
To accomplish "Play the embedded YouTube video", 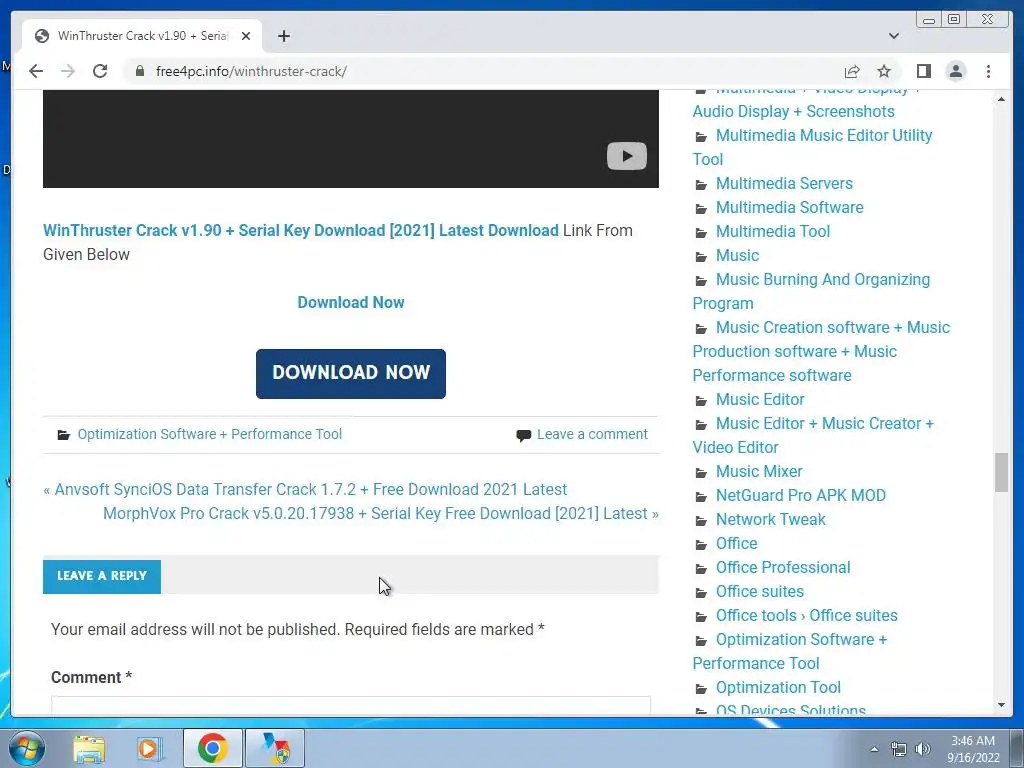I will point(627,156).
